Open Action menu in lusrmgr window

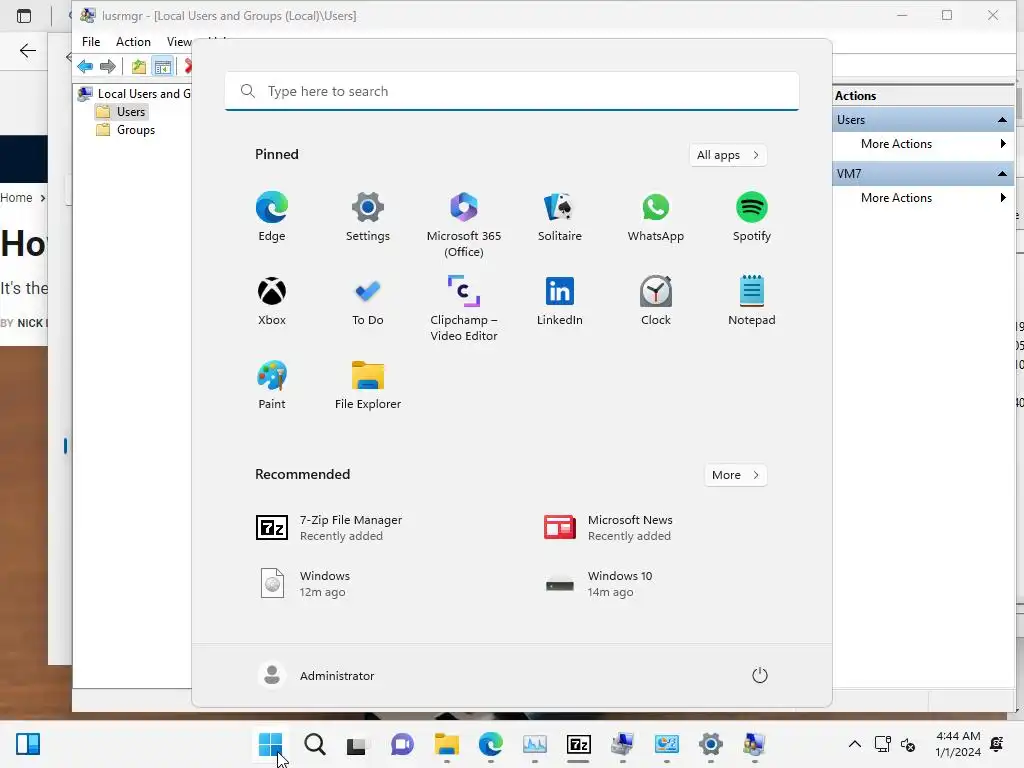133,42
